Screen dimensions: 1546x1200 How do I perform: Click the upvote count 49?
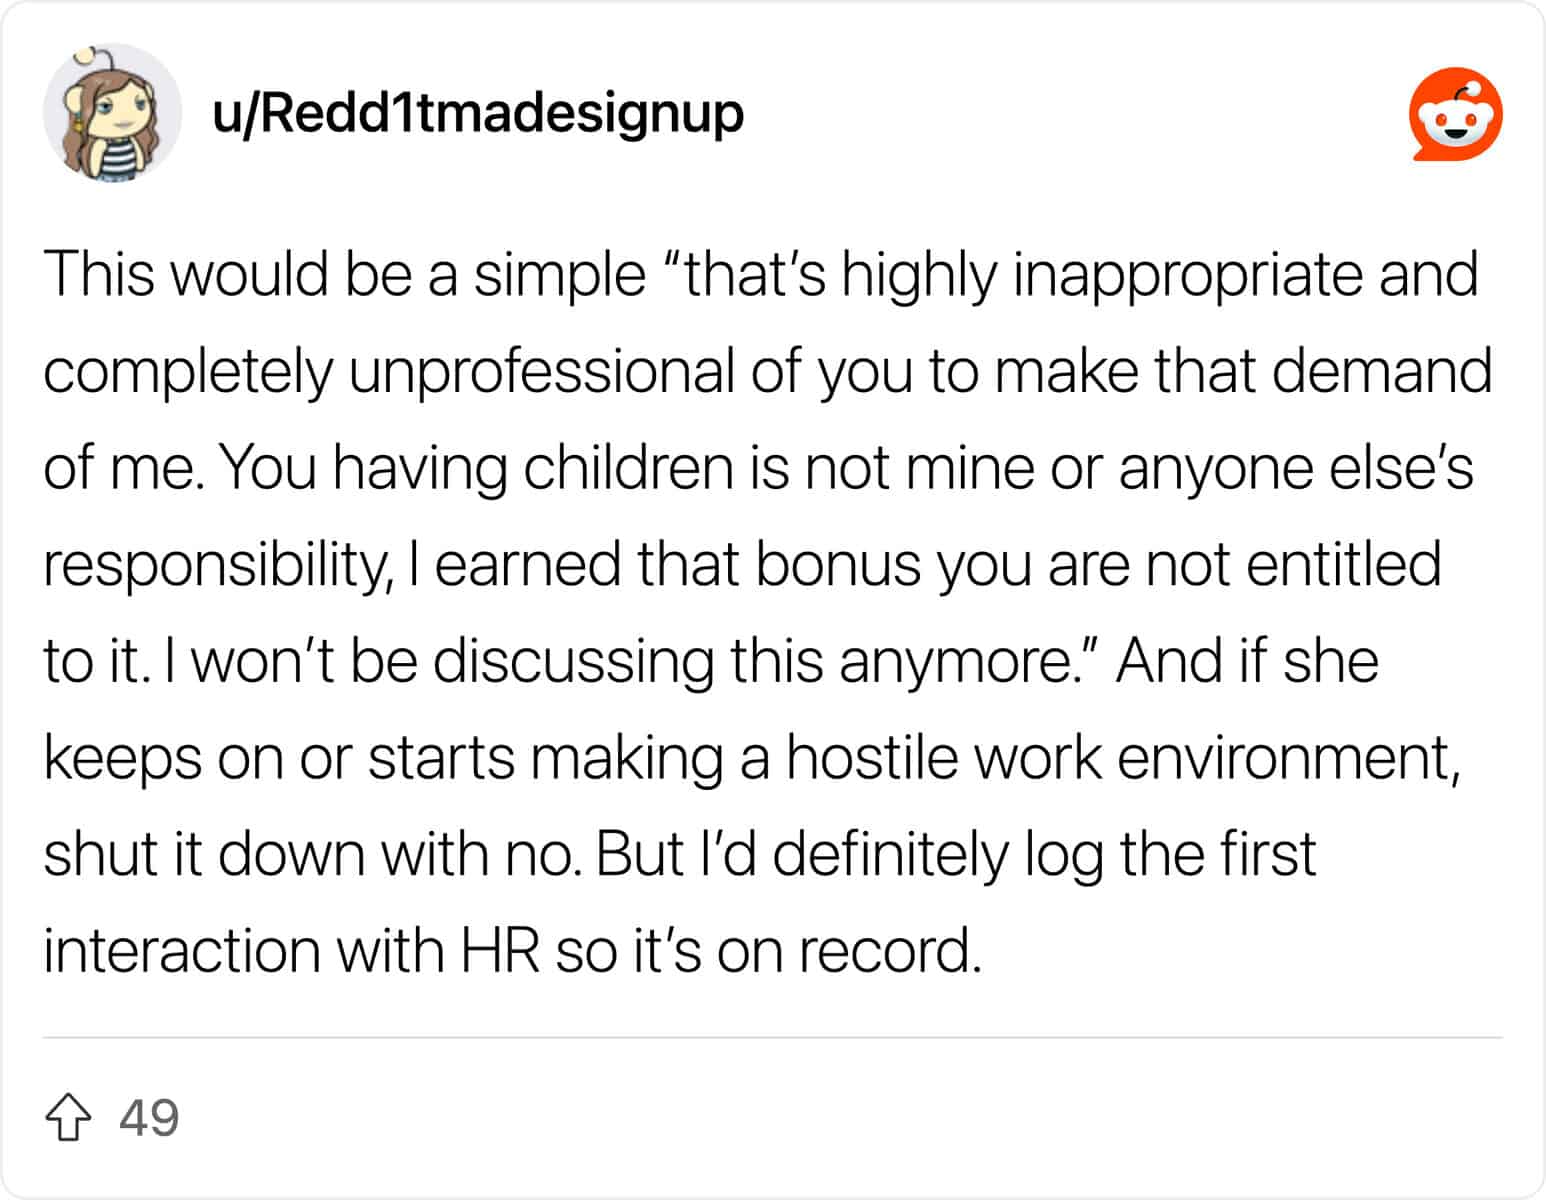point(149,1117)
